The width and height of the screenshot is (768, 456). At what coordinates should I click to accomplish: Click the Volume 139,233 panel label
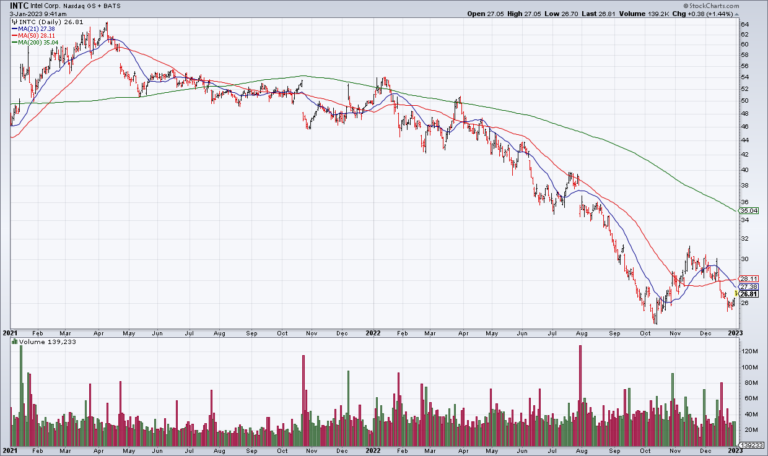pos(48,342)
